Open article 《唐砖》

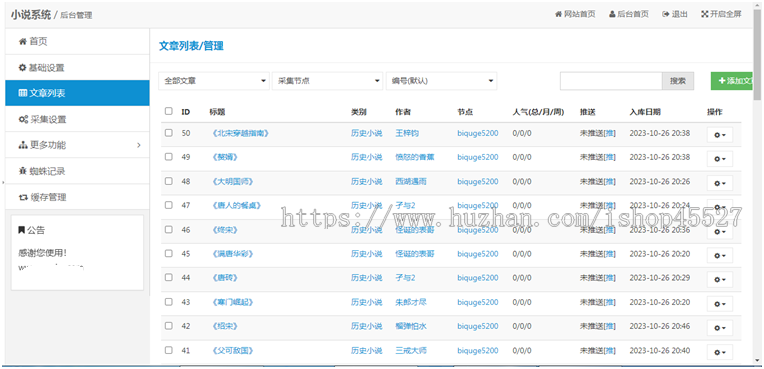coord(225,278)
